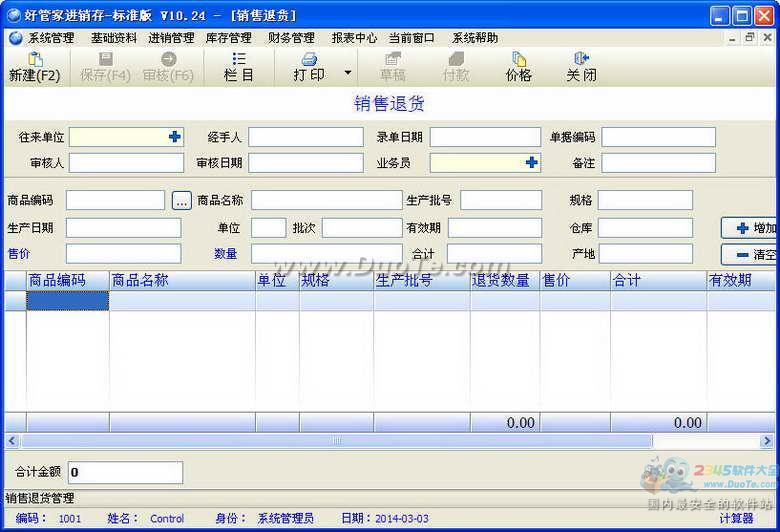
Task: Open the 库存管理 menu
Action: [229, 38]
